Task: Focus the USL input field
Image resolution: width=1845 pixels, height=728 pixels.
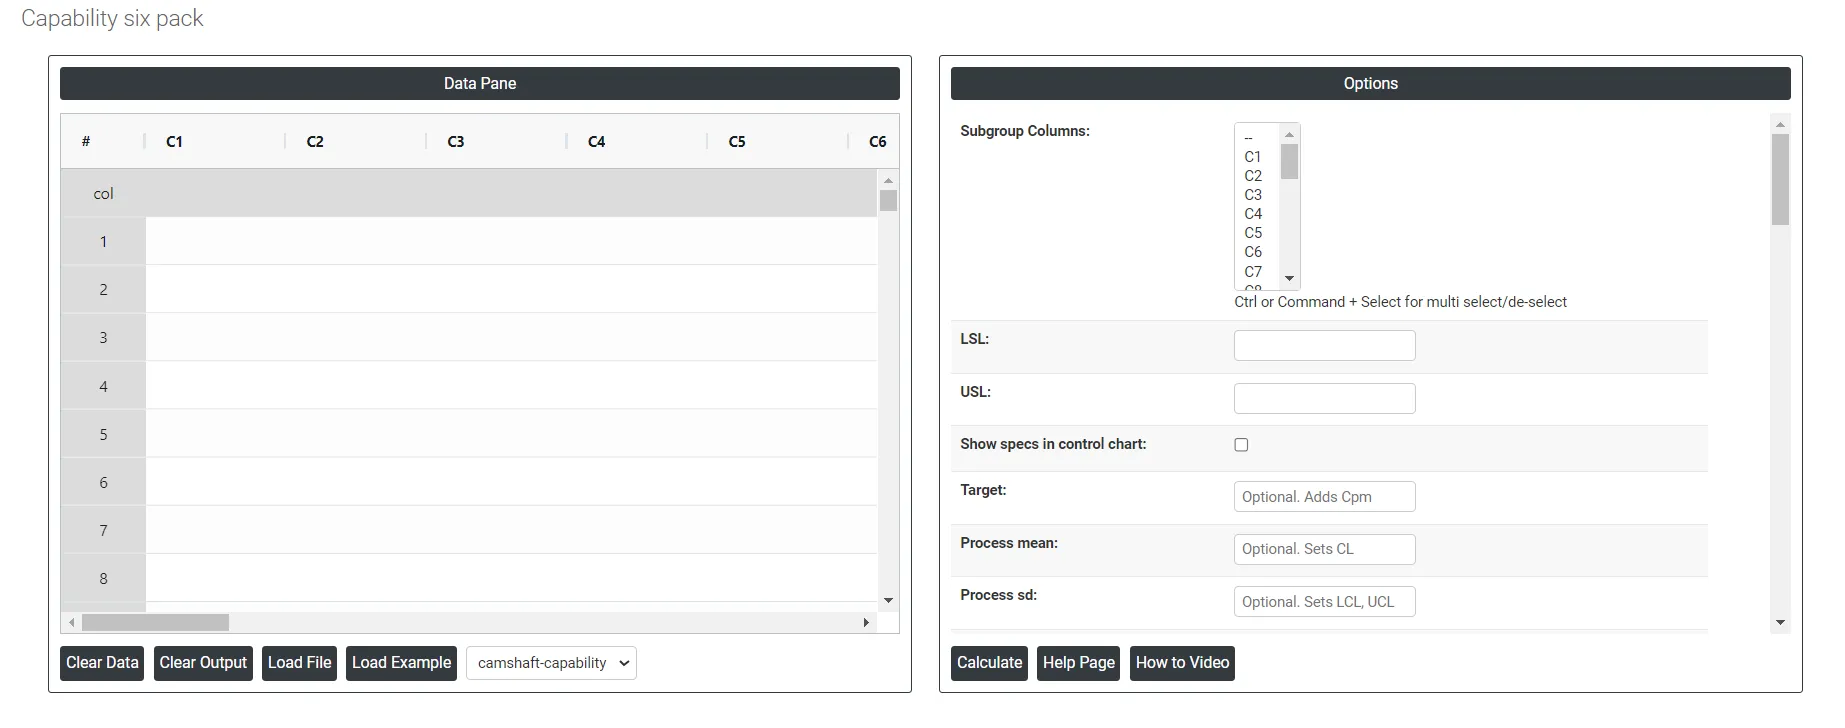Action: (1324, 398)
